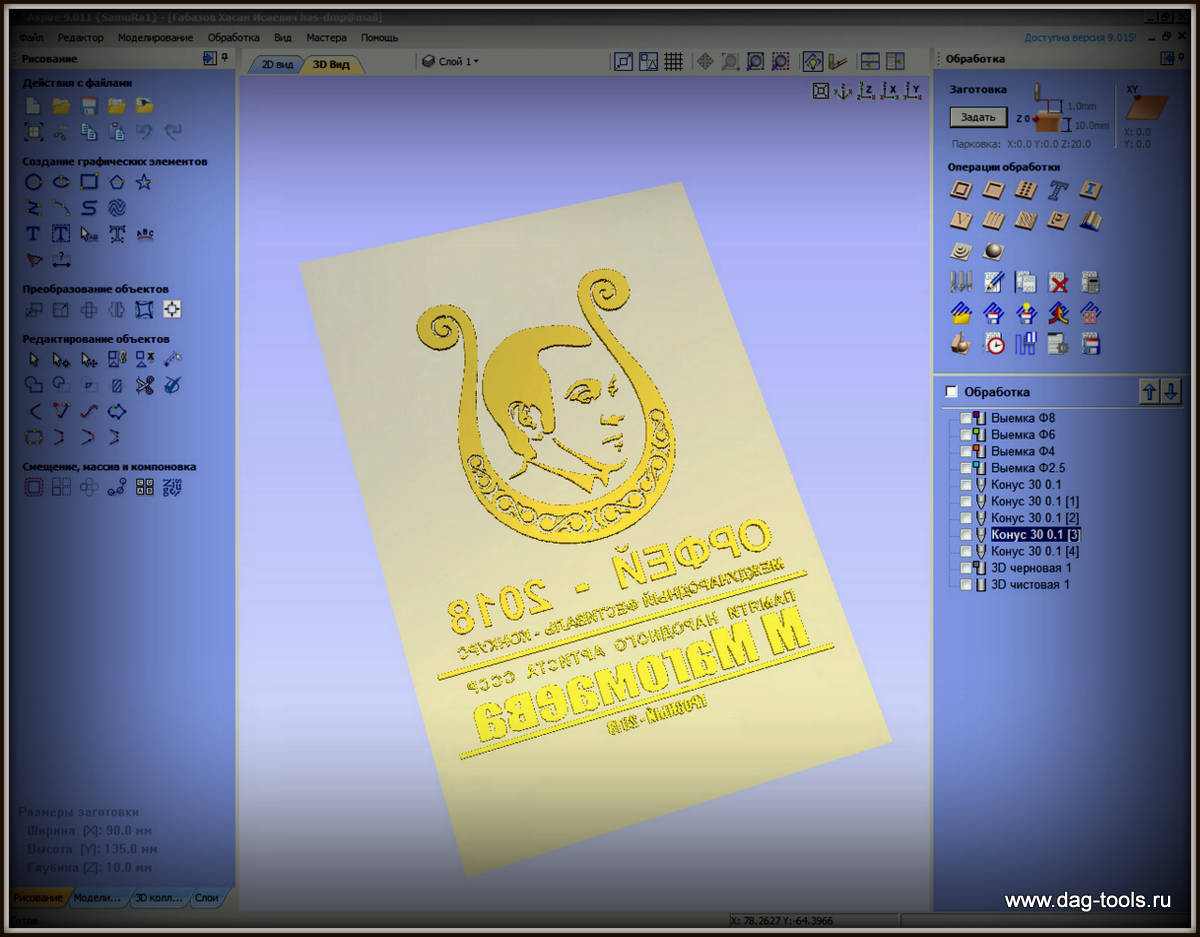This screenshot has width=1200, height=937.
Task: Select the Конус 30 0.1 [3] toolpath
Action: coord(1035,535)
